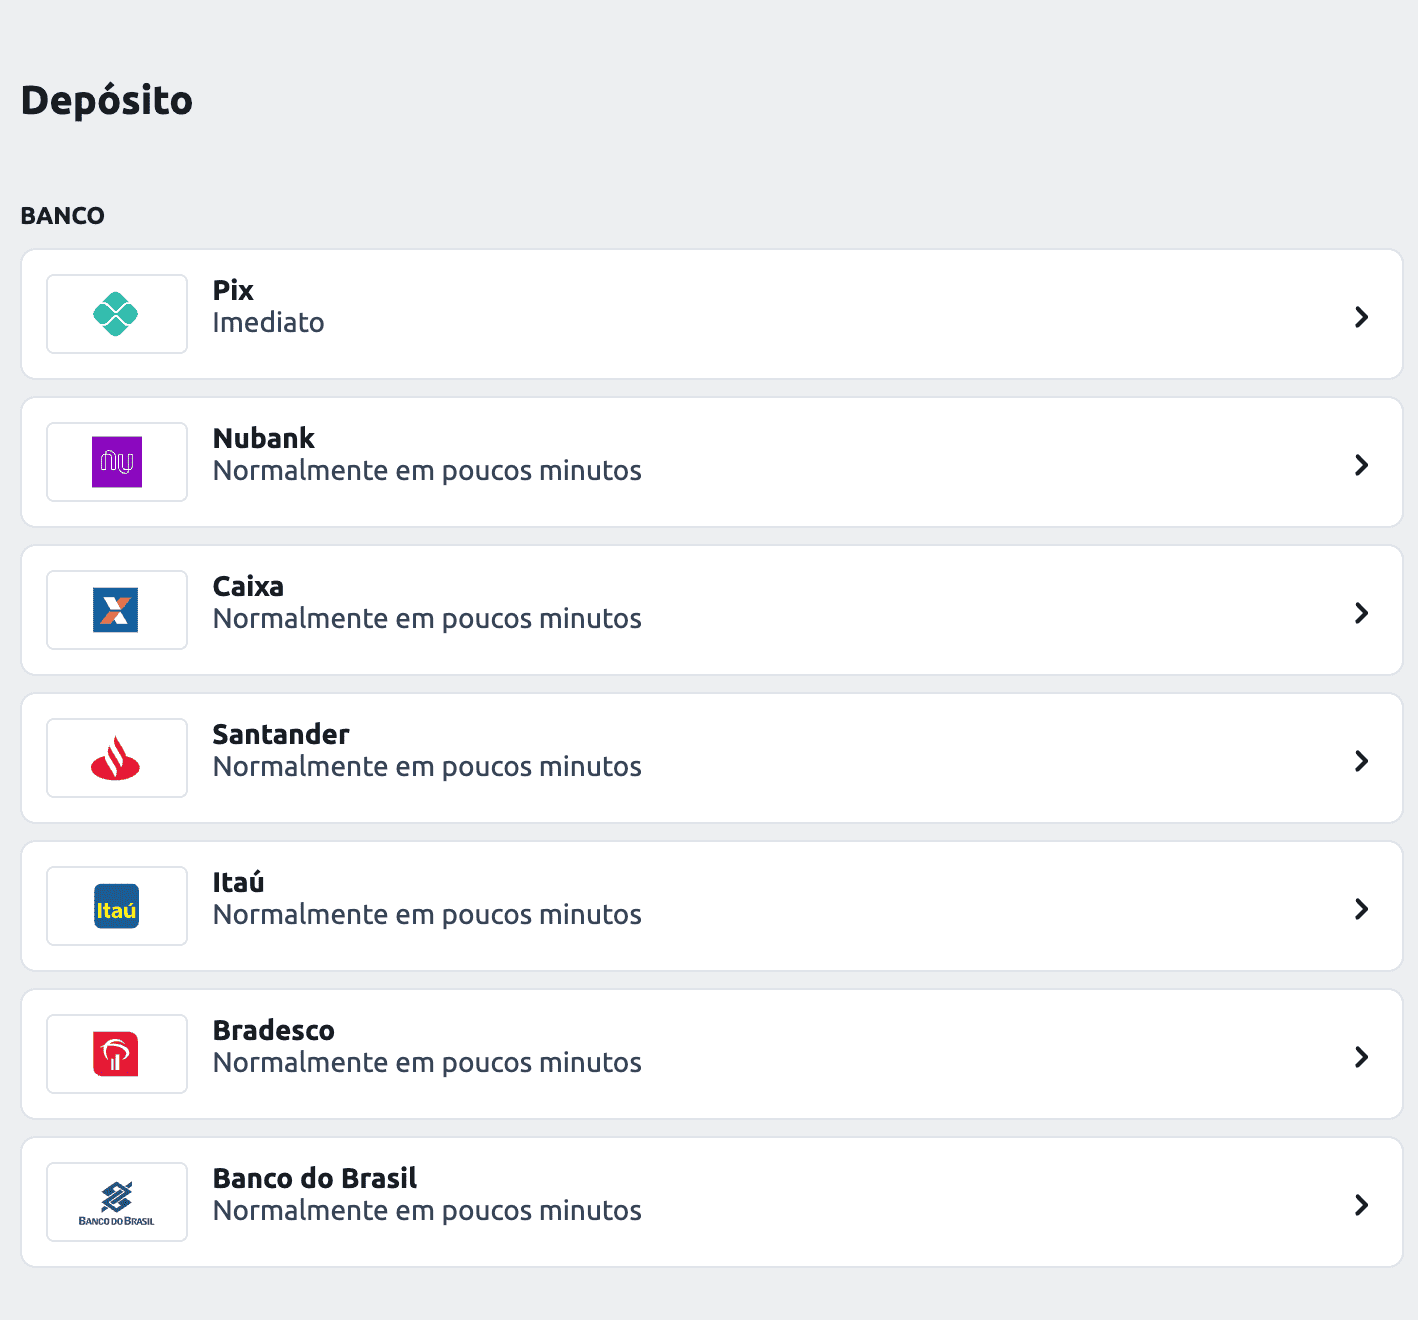This screenshot has height=1320, width=1418.
Task: Click the Pix diamond logo icon
Action: (116, 314)
